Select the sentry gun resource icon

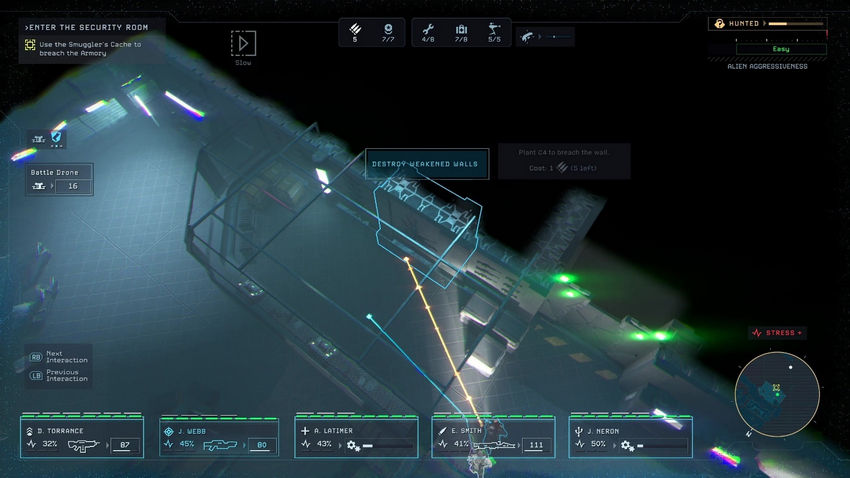pos(494,29)
